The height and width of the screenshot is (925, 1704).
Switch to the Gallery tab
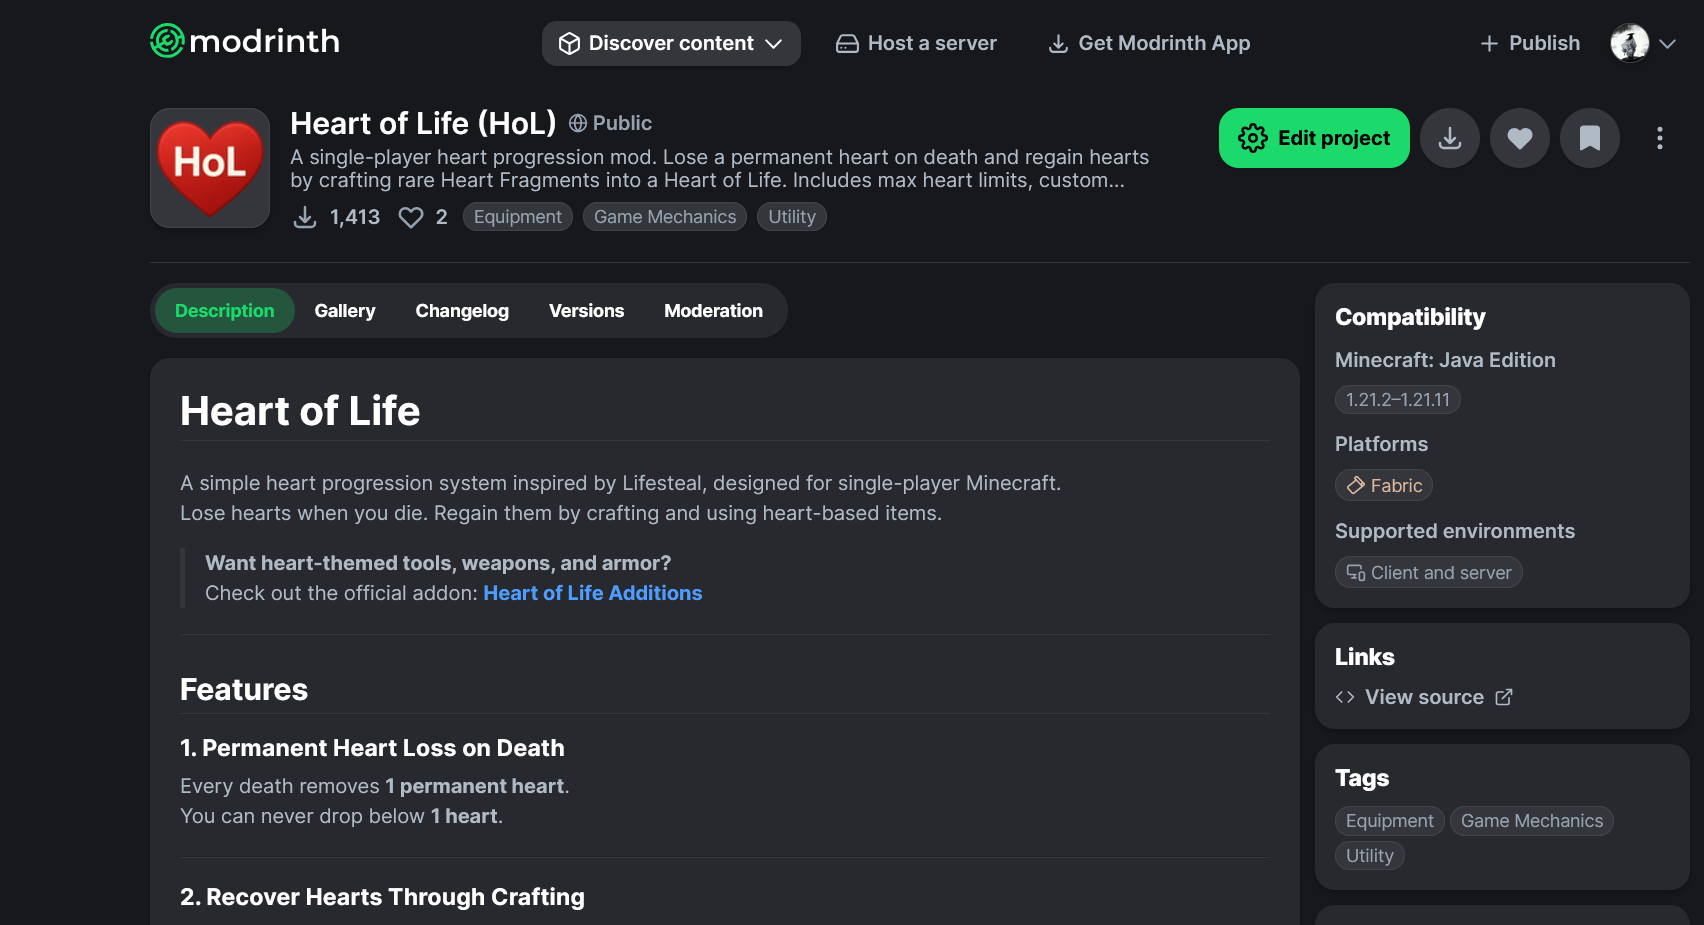click(x=345, y=311)
